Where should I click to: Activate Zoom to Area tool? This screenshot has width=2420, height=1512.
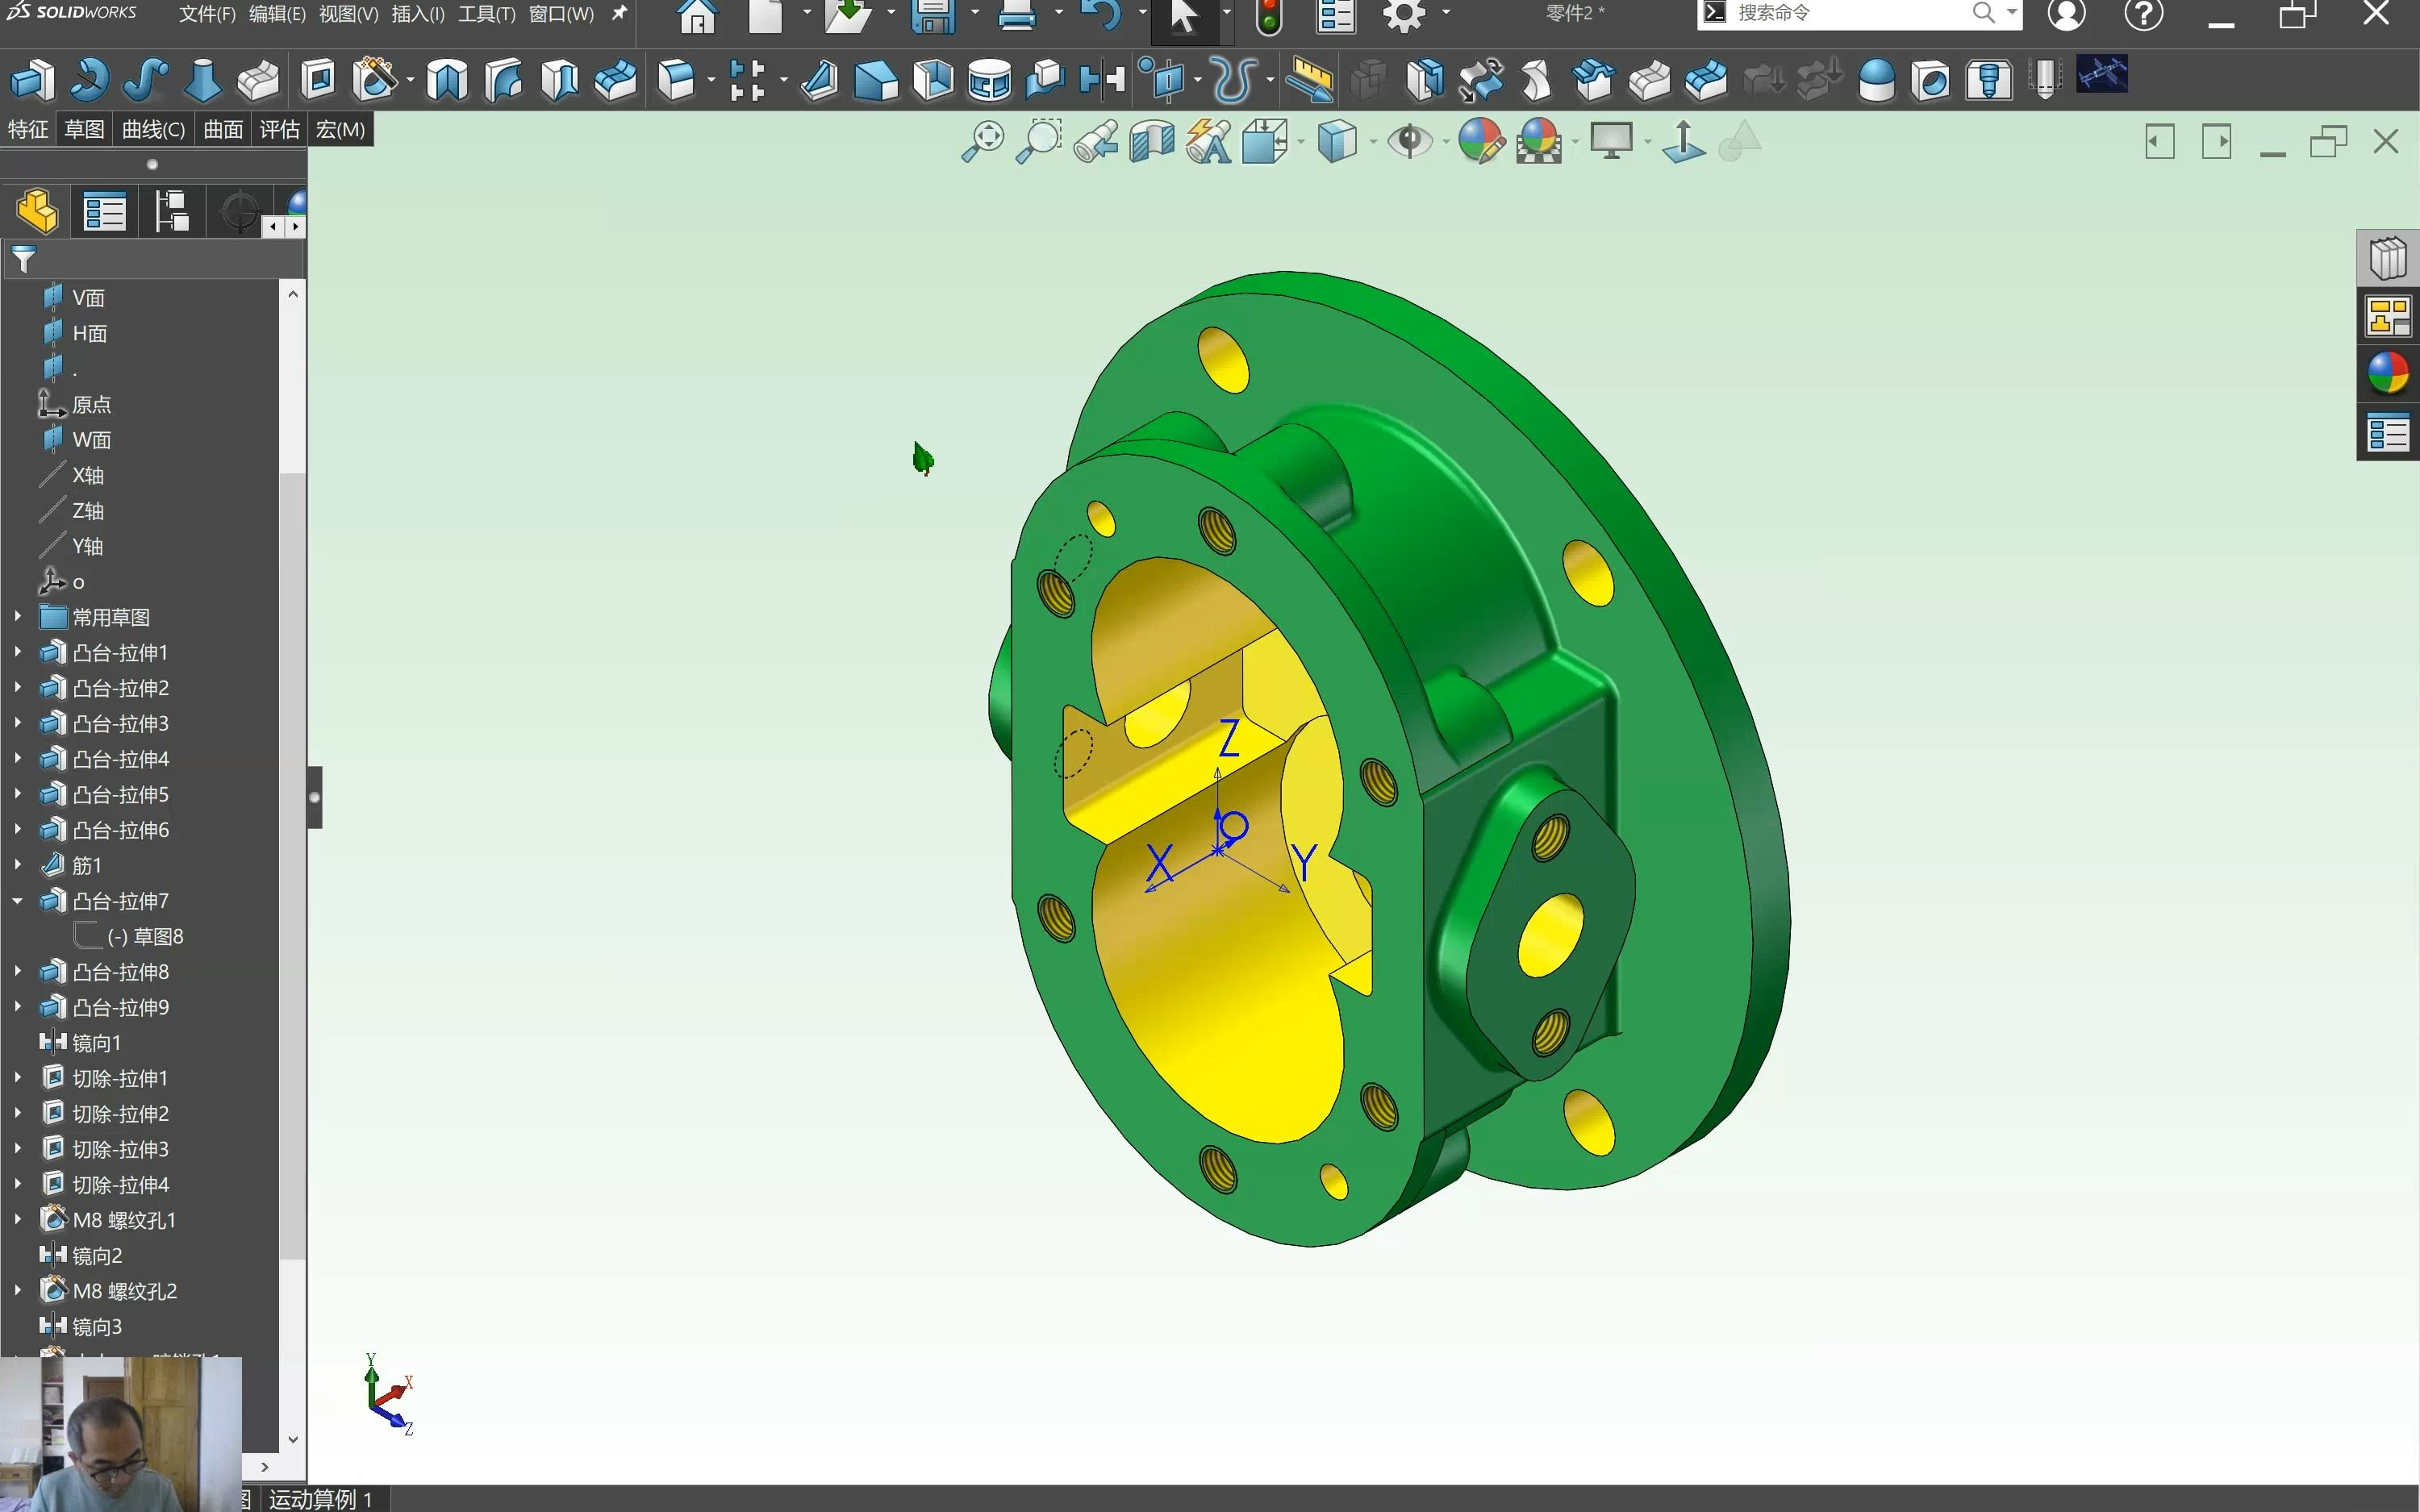point(1038,142)
